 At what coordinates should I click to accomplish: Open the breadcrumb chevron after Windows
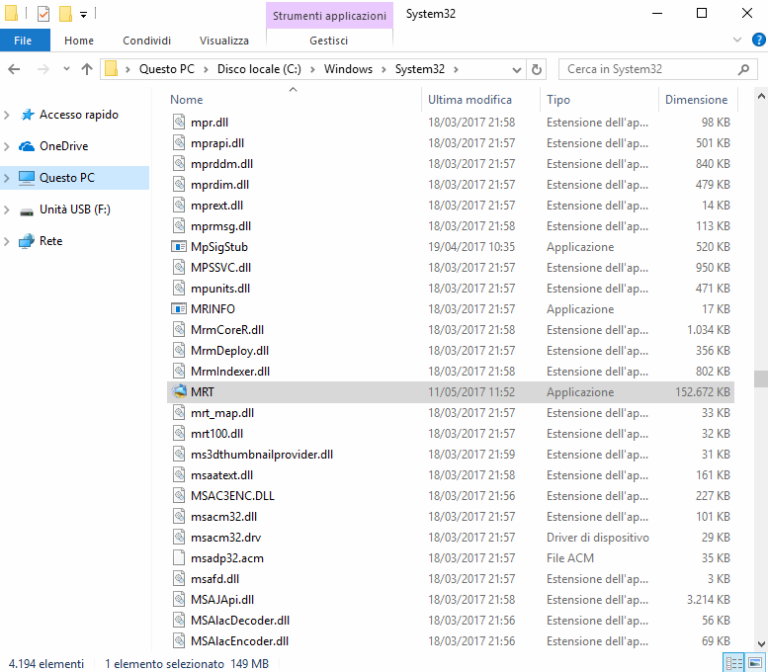coord(384,70)
